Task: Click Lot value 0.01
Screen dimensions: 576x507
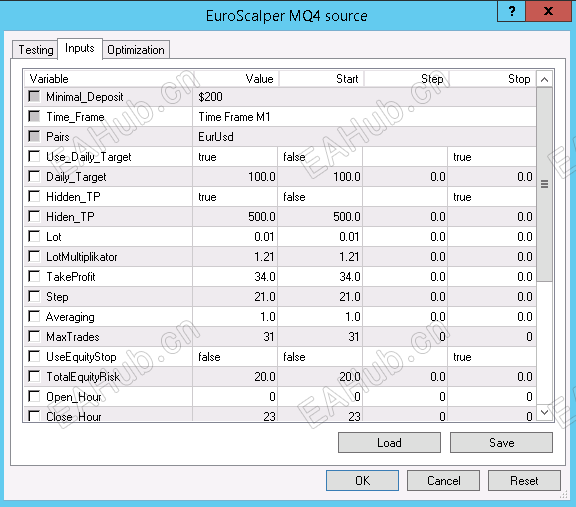Action: click(x=235, y=237)
